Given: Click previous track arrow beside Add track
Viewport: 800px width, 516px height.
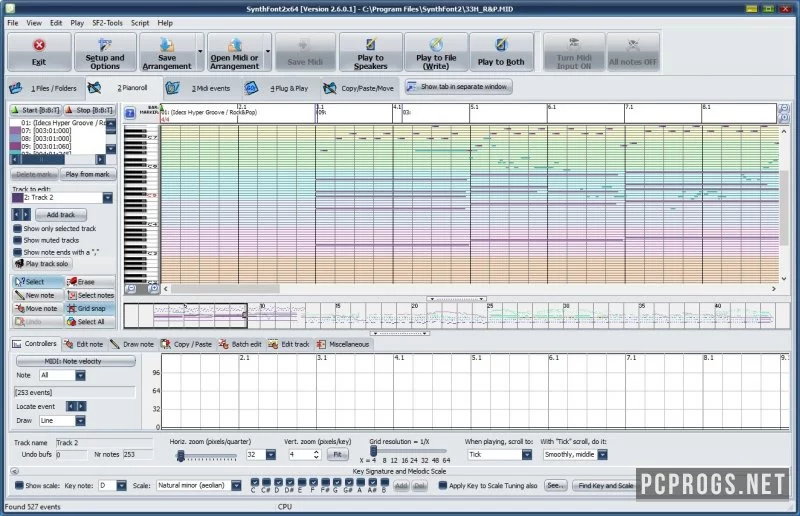Looking at the screenshot, I should click(16, 215).
